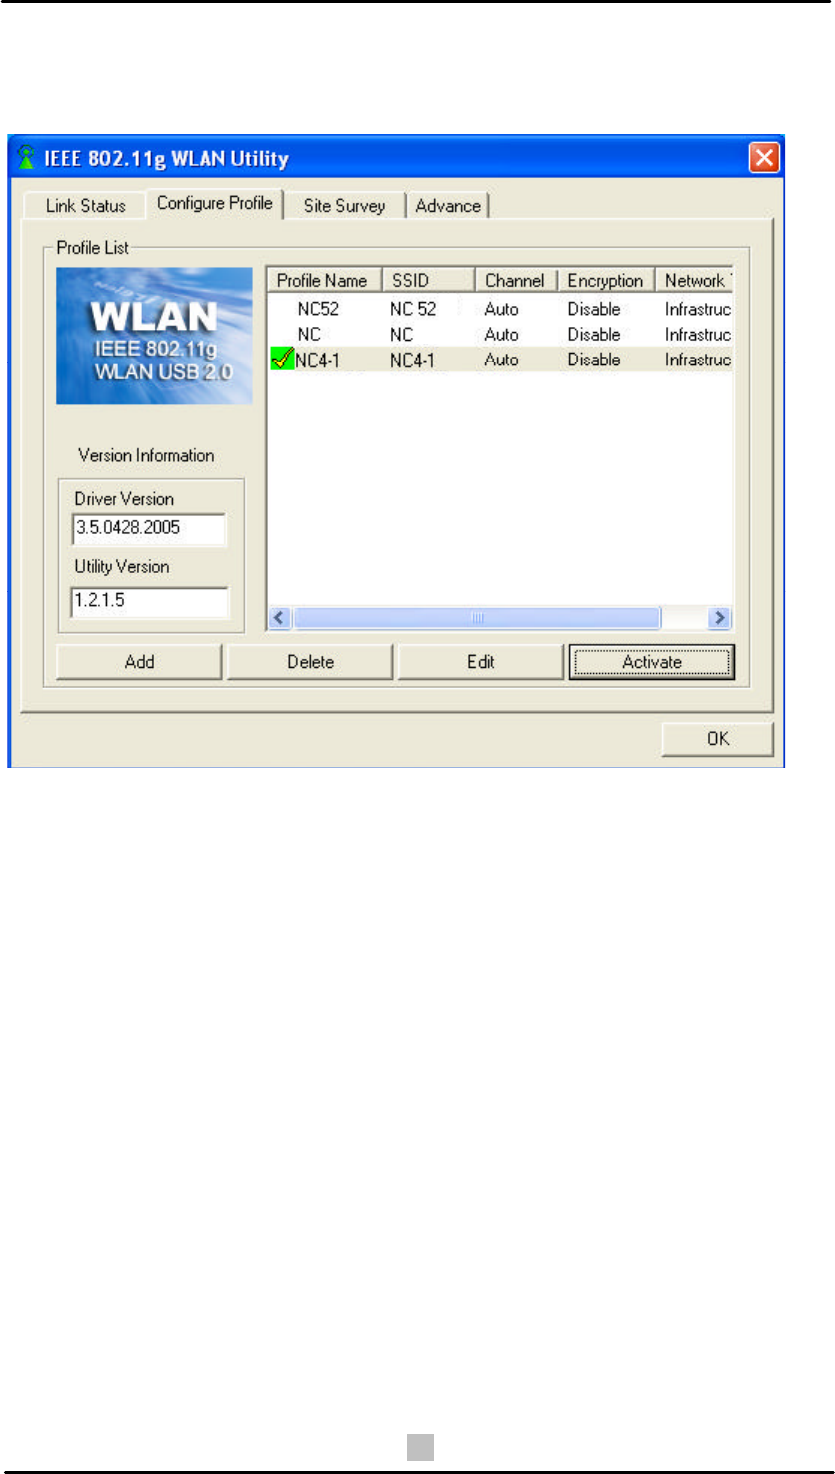
Task: Click the Delete button
Action: (310, 662)
